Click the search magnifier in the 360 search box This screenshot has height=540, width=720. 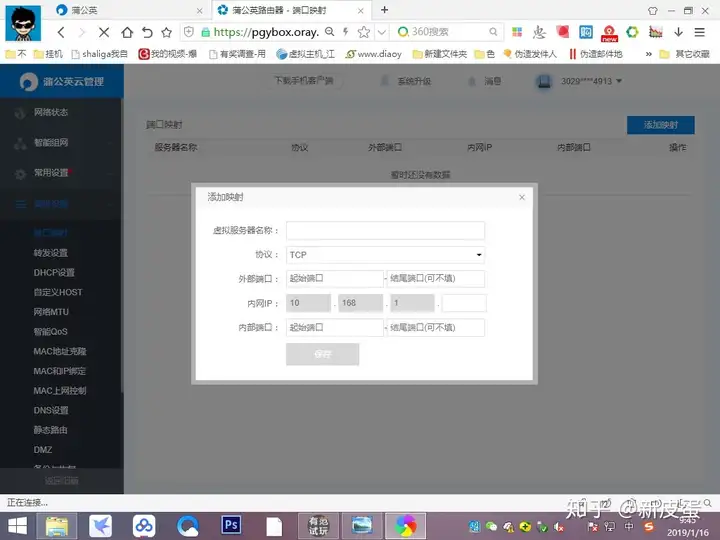click(x=493, y=32)
